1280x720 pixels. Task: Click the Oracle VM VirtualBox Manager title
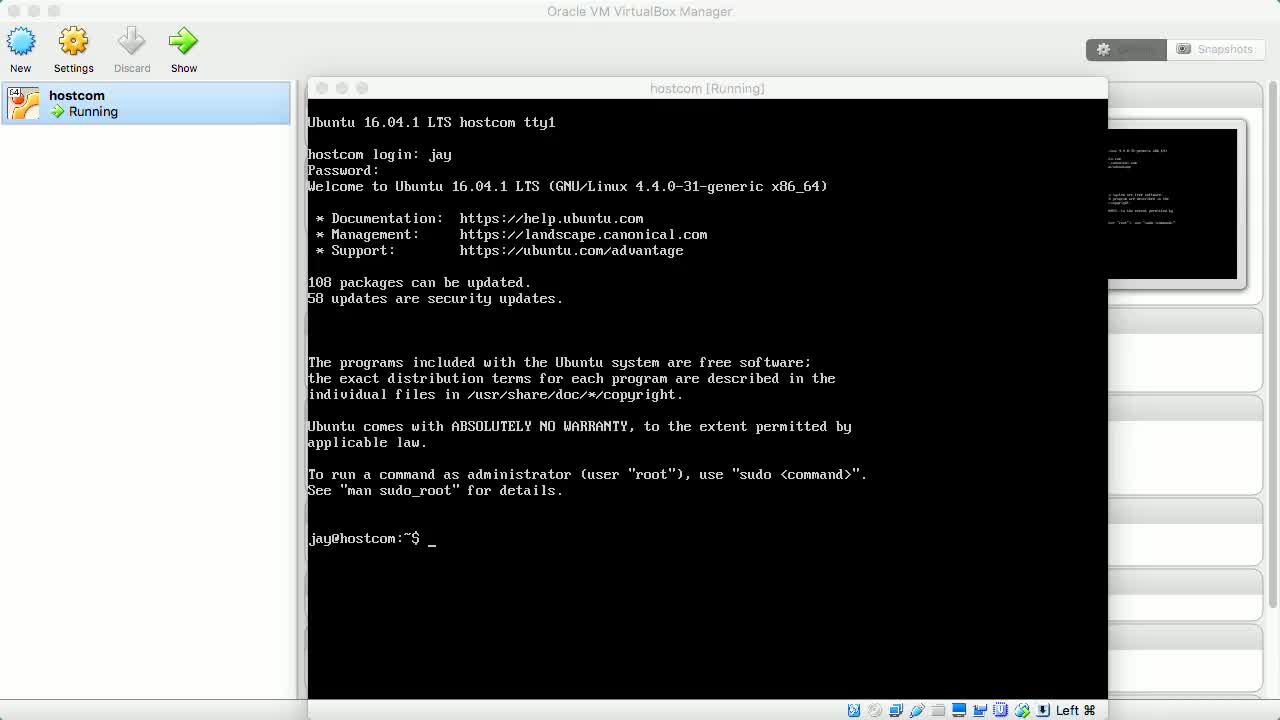(639, 11)
